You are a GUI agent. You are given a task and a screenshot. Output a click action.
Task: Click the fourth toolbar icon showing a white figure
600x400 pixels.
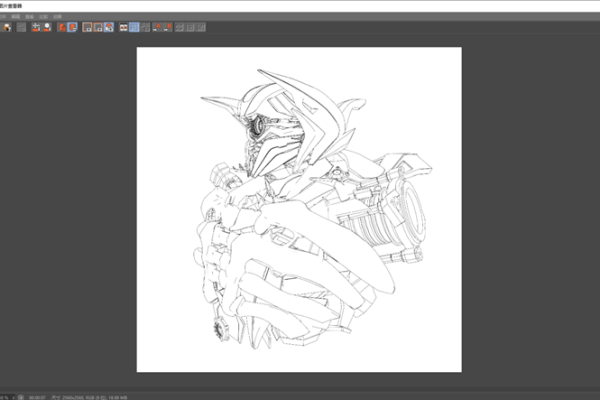click(x=47, y=27)
